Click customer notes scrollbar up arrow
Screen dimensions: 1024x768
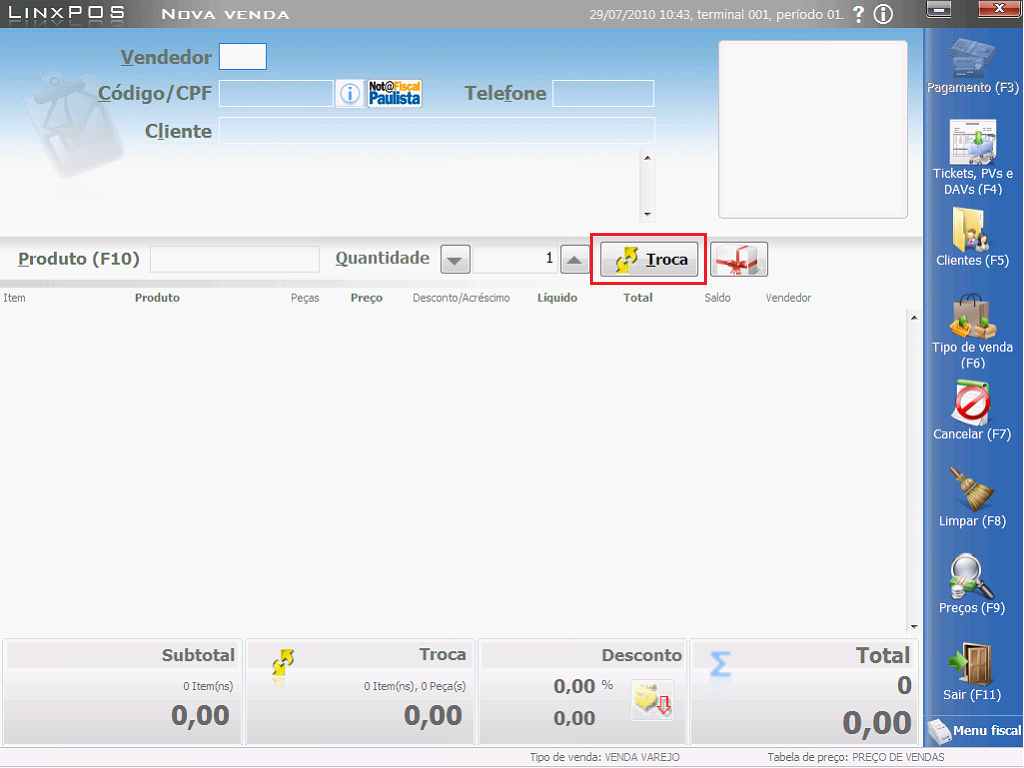647,157
